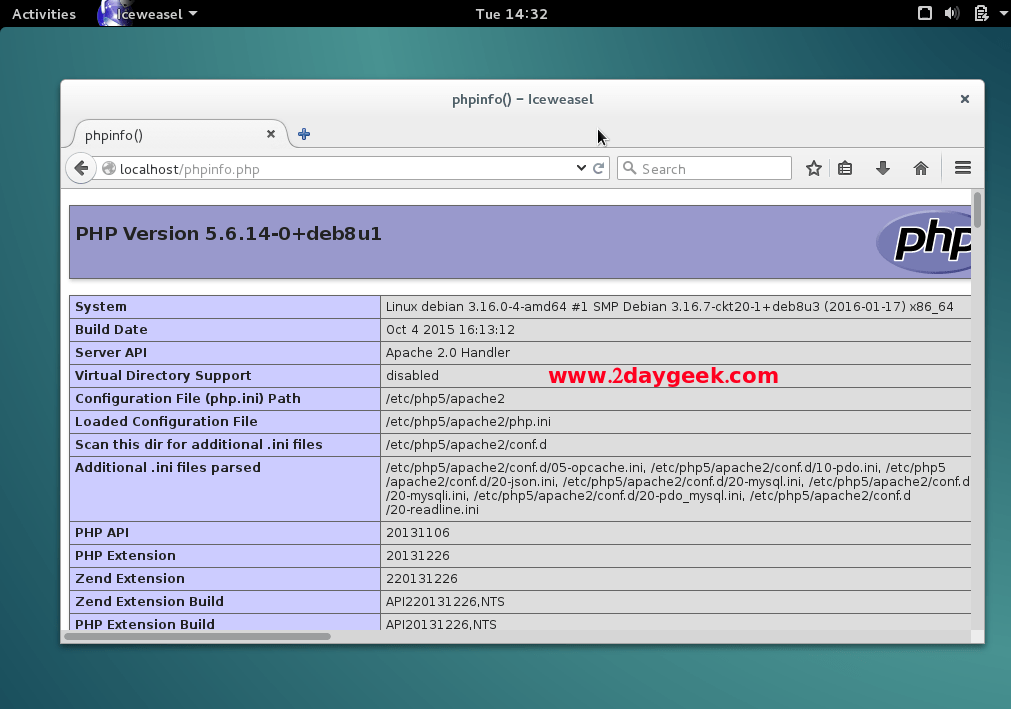Open the Activities overview
Screen dimensions: 1011x709
(x=43, y=13)
